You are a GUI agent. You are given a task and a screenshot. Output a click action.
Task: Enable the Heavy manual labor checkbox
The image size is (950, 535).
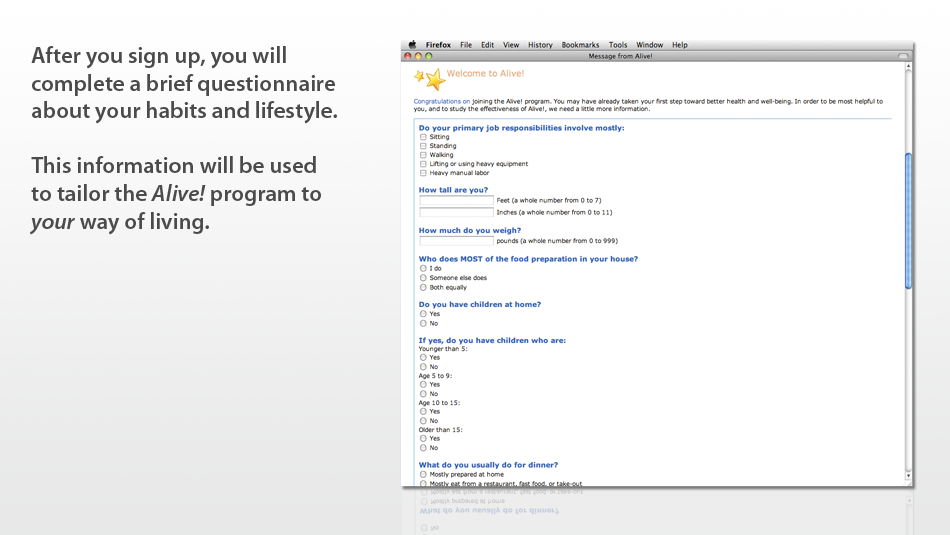click(423, 173)
